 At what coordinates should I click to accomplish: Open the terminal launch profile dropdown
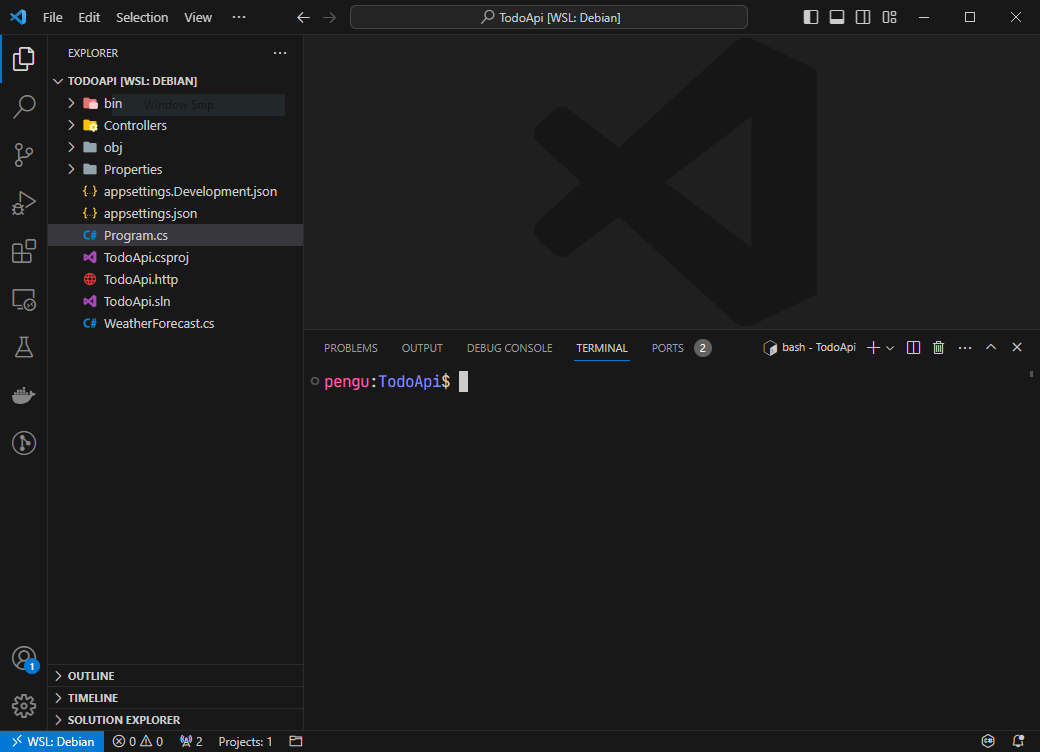tap(891, 347)
